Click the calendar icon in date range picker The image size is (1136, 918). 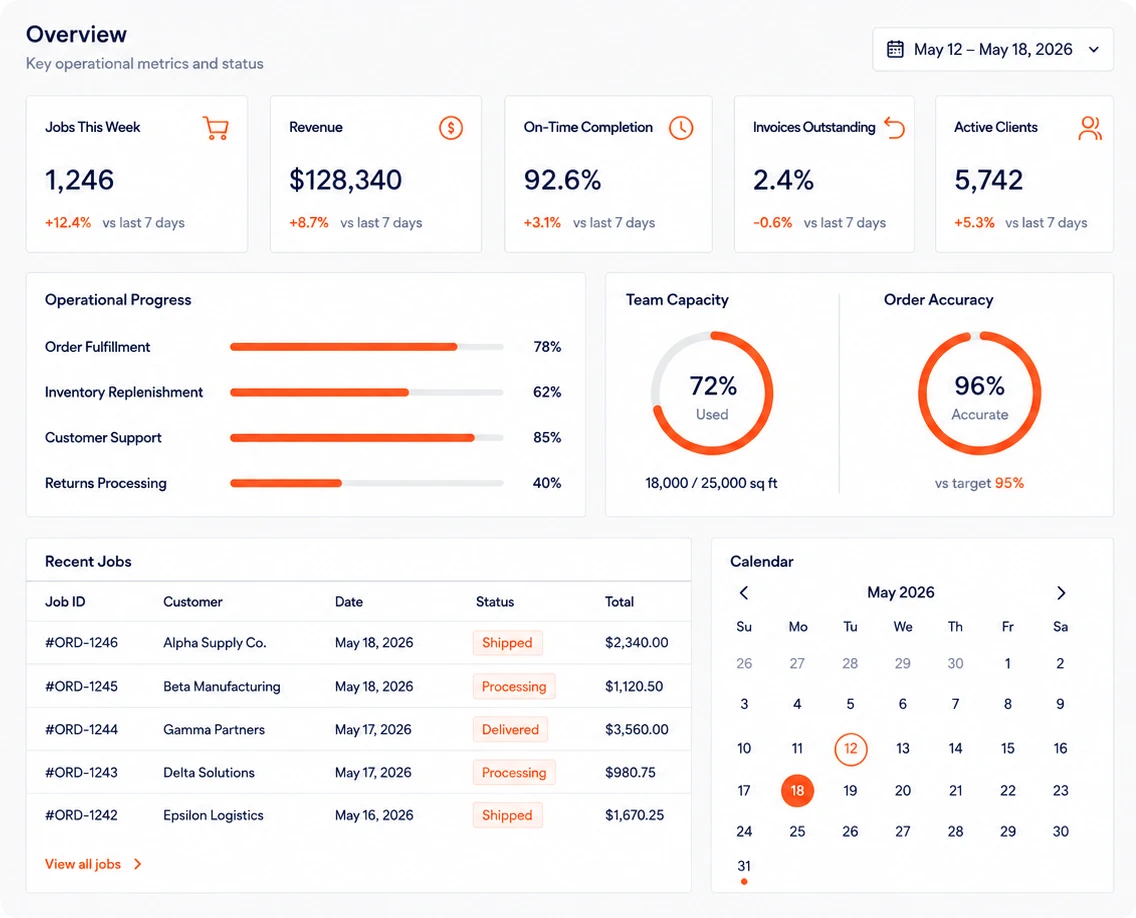click(x=895, y=49)
